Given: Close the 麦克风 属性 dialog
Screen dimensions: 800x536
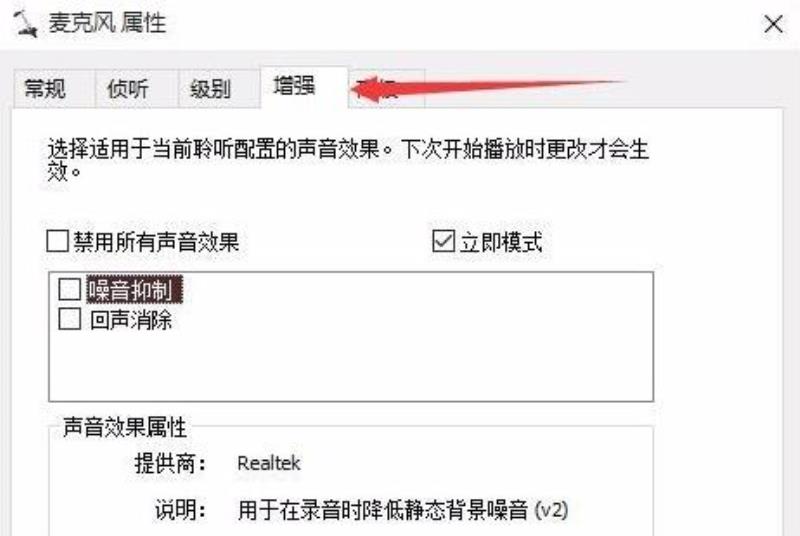Looking at the screenshot, I should tap(773, 24).
